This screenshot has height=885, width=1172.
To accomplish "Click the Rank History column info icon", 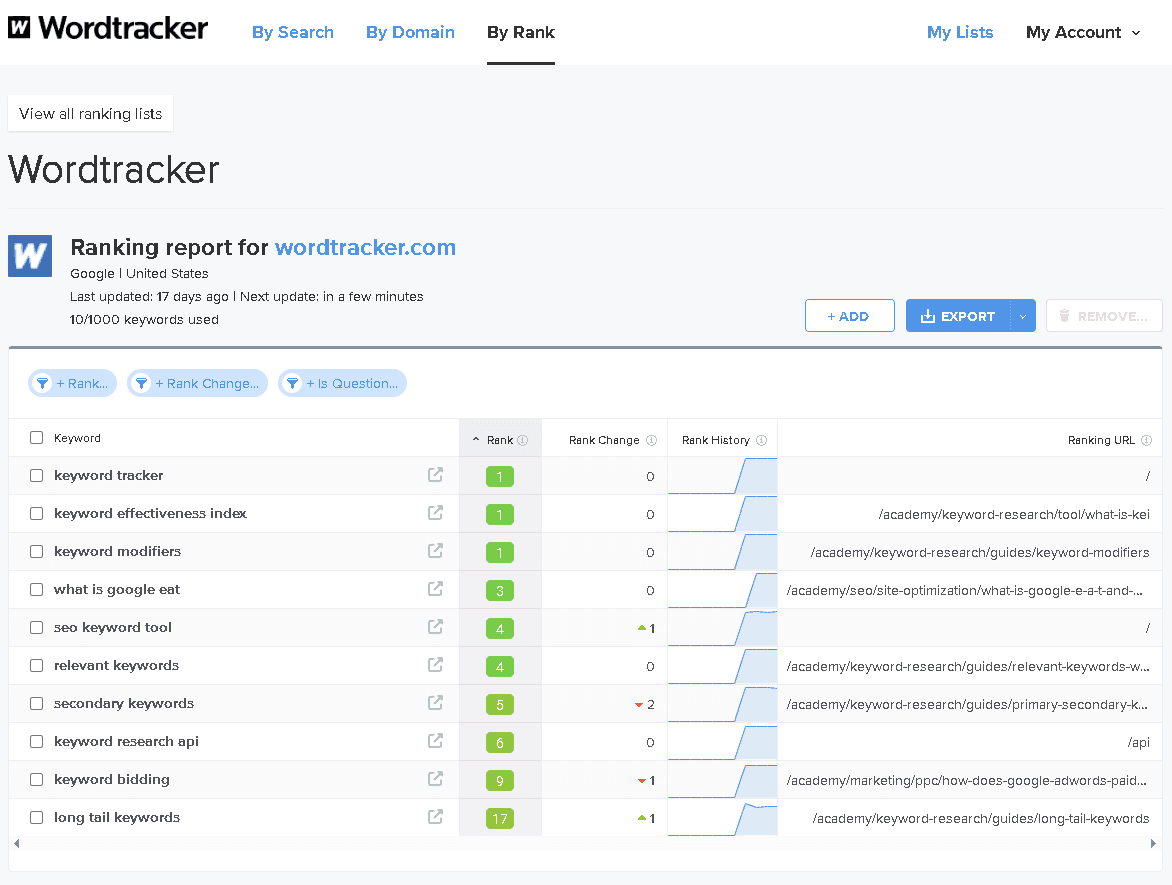I will [762, 440].
